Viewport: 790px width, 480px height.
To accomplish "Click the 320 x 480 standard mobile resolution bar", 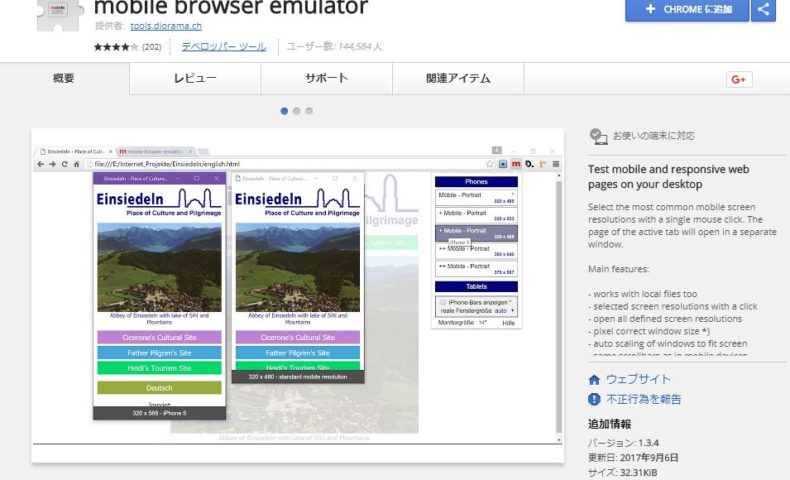I will 298,377.
